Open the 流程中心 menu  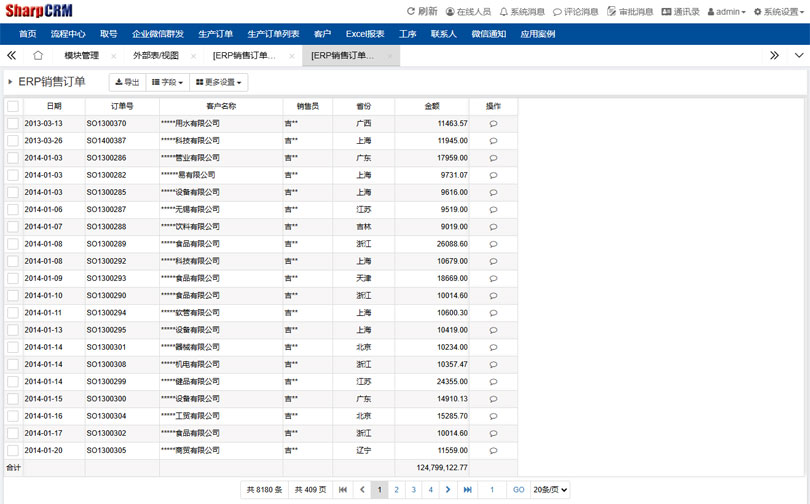[x=68, y=34]
